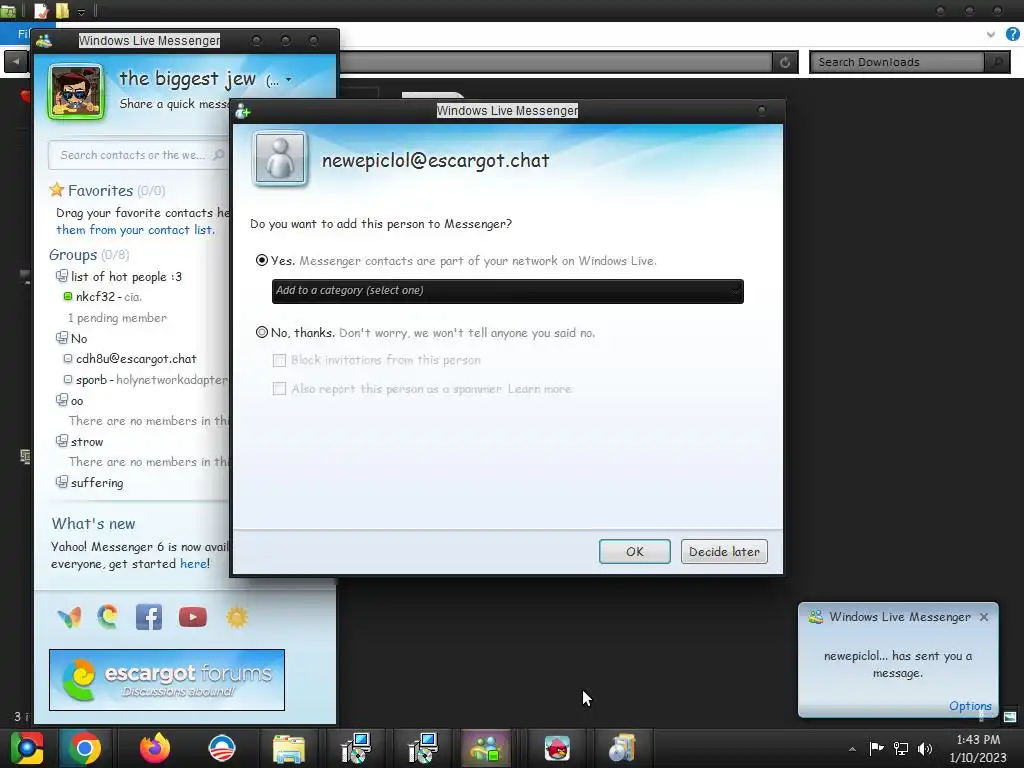Open the YouTube icon in Messenger
This screenshot has width=1024, height=768.
[x=193, y=617]
